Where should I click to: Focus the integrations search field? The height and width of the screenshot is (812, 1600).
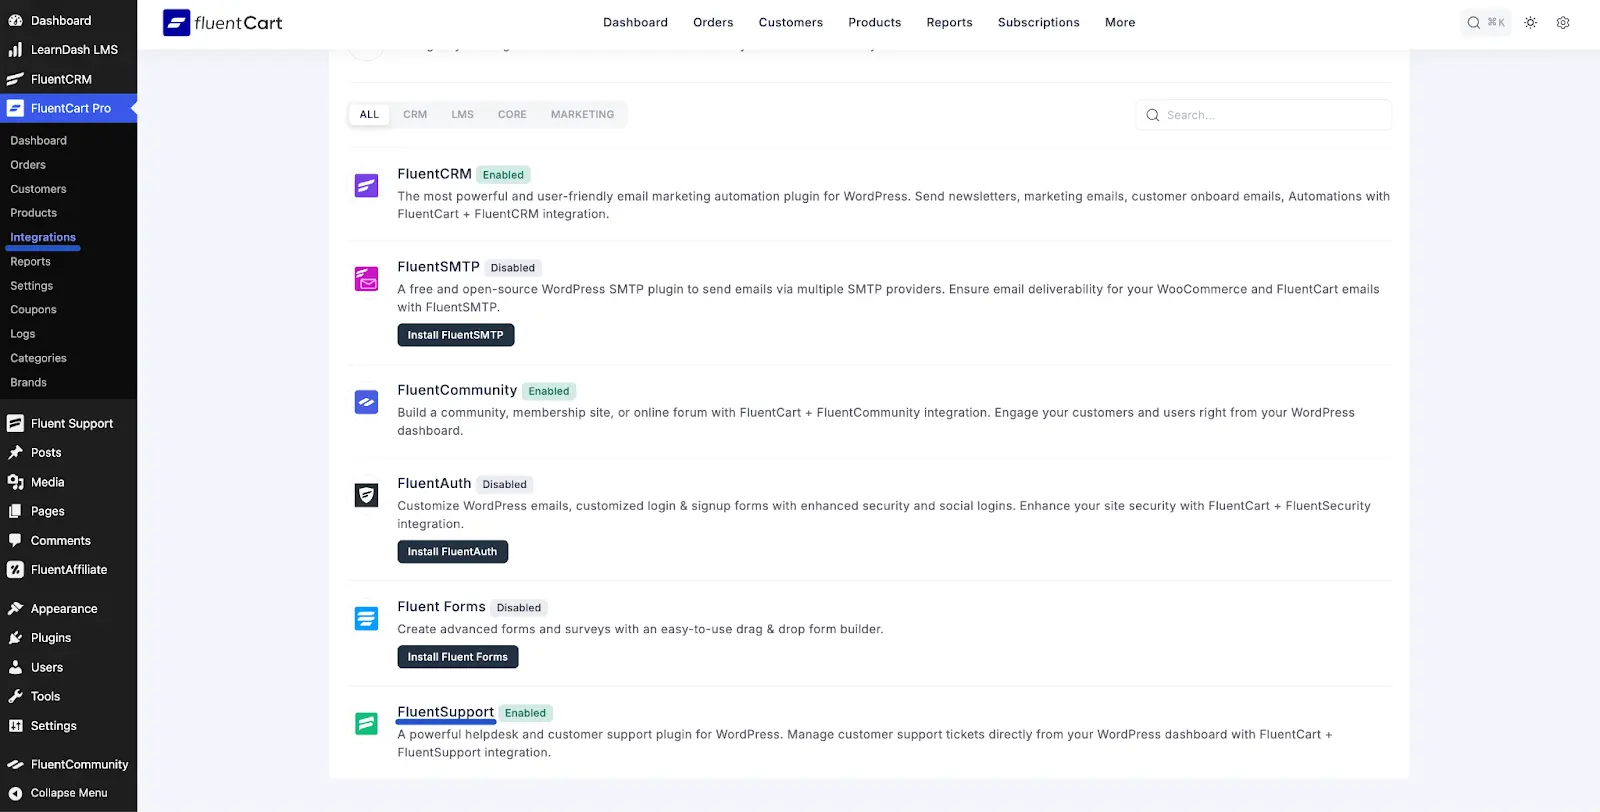coord(1270,115)
